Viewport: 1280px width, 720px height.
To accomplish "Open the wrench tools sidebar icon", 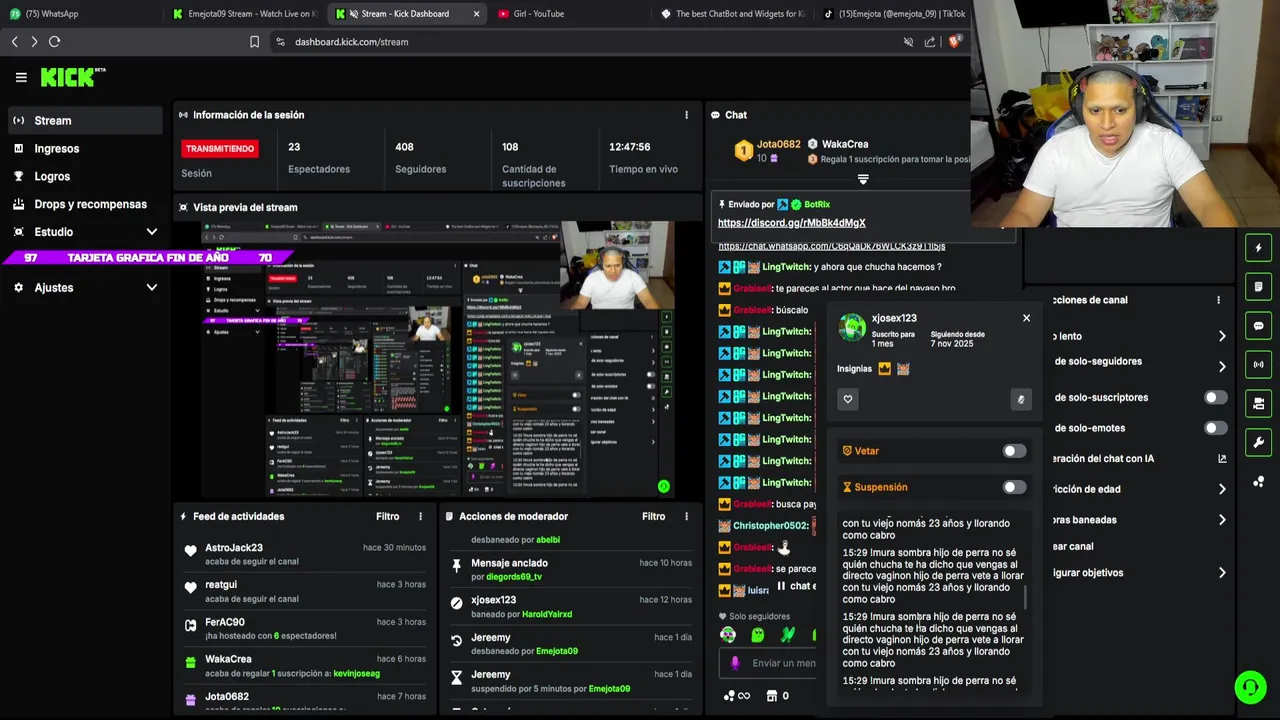I will click(x=1258, y=443).
